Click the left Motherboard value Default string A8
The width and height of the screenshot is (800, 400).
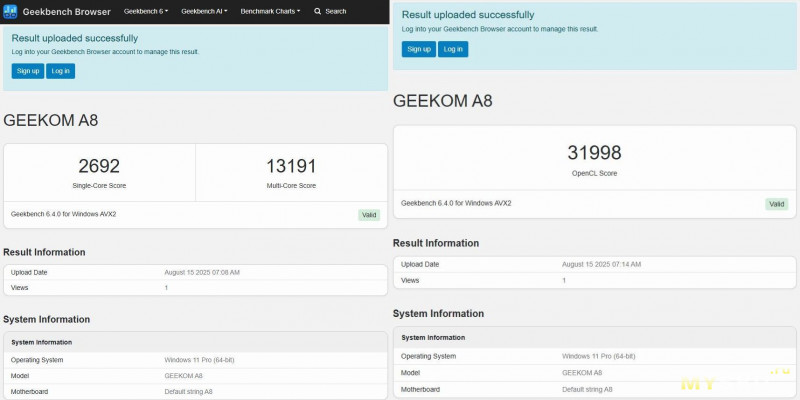[188, 392]
